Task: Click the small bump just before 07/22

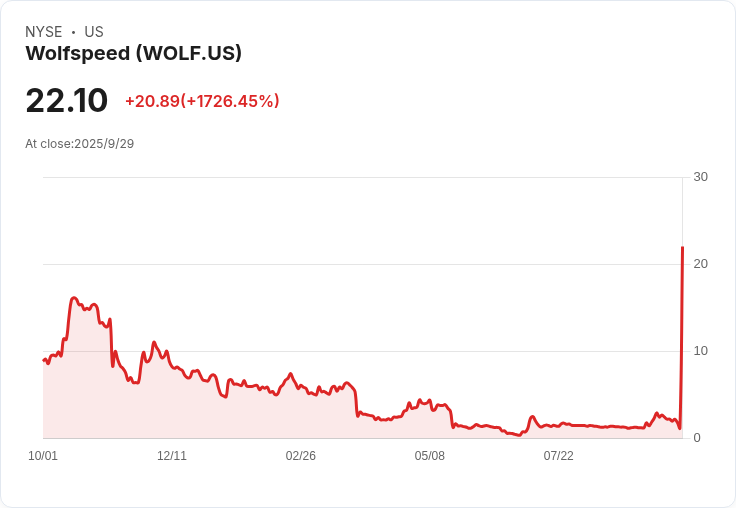Action: click(532, 416)
